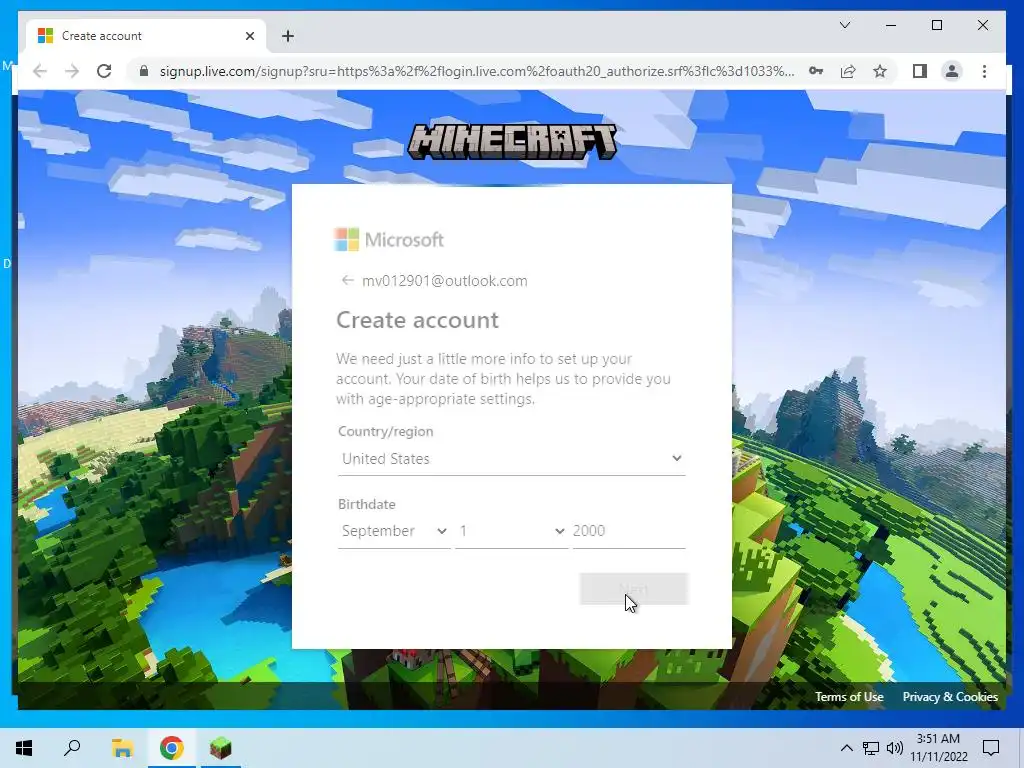The height and width of the screenshot is (768, 1024).
Task: Open network status tray icon
Action: point(871,748)
